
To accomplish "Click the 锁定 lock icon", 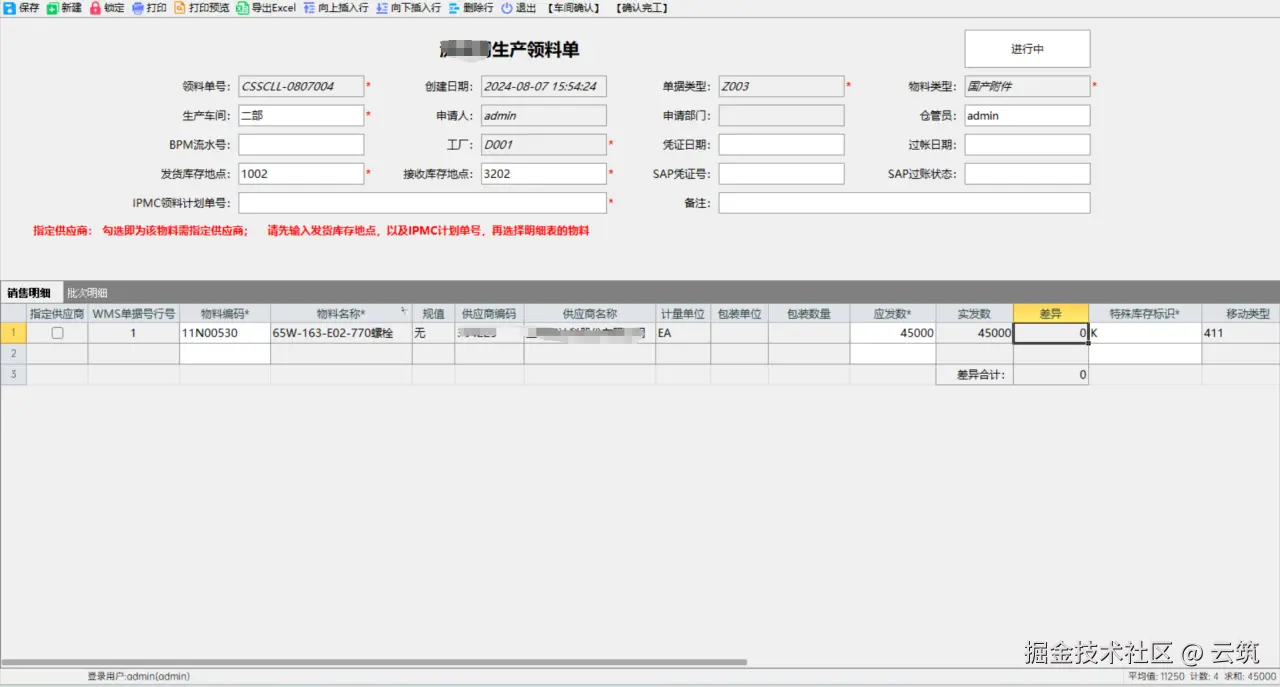I will [x=96, y=8].
